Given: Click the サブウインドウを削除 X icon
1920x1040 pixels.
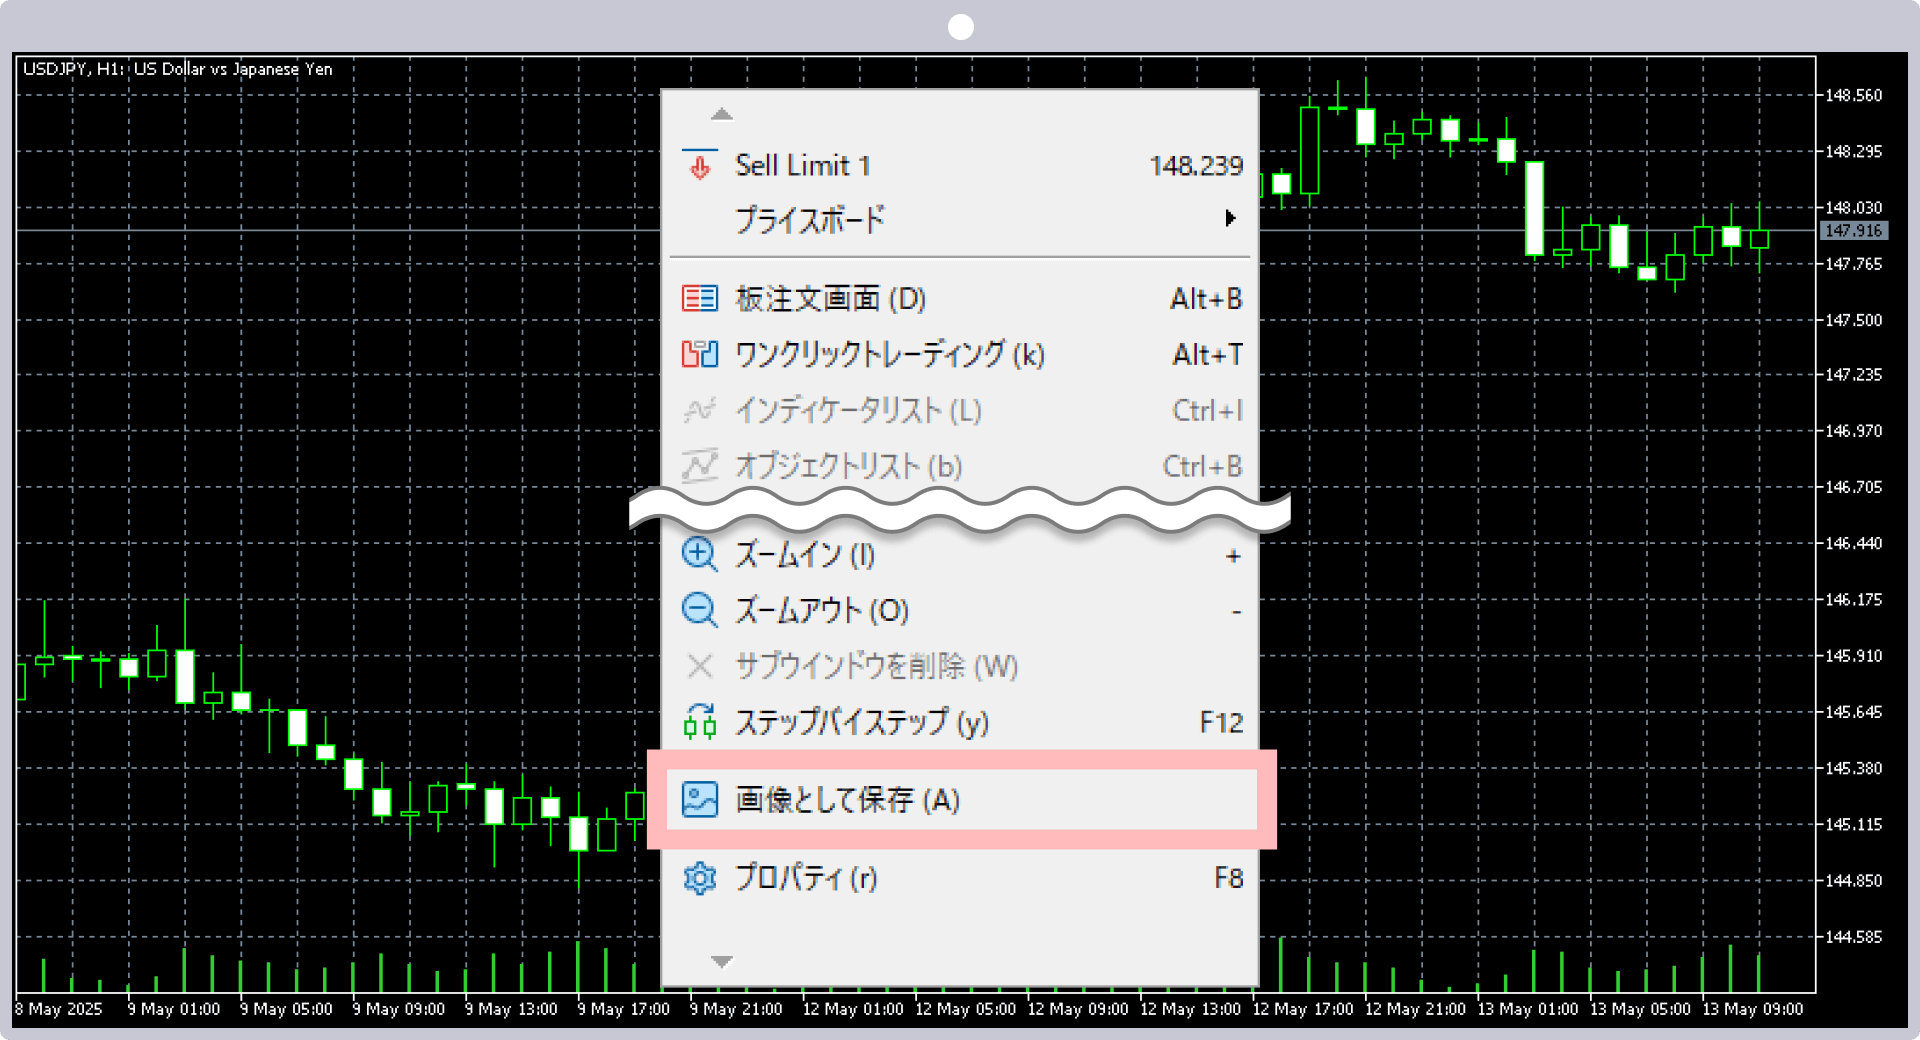Looking at the screenshot, I should click(x=701, y=666).
